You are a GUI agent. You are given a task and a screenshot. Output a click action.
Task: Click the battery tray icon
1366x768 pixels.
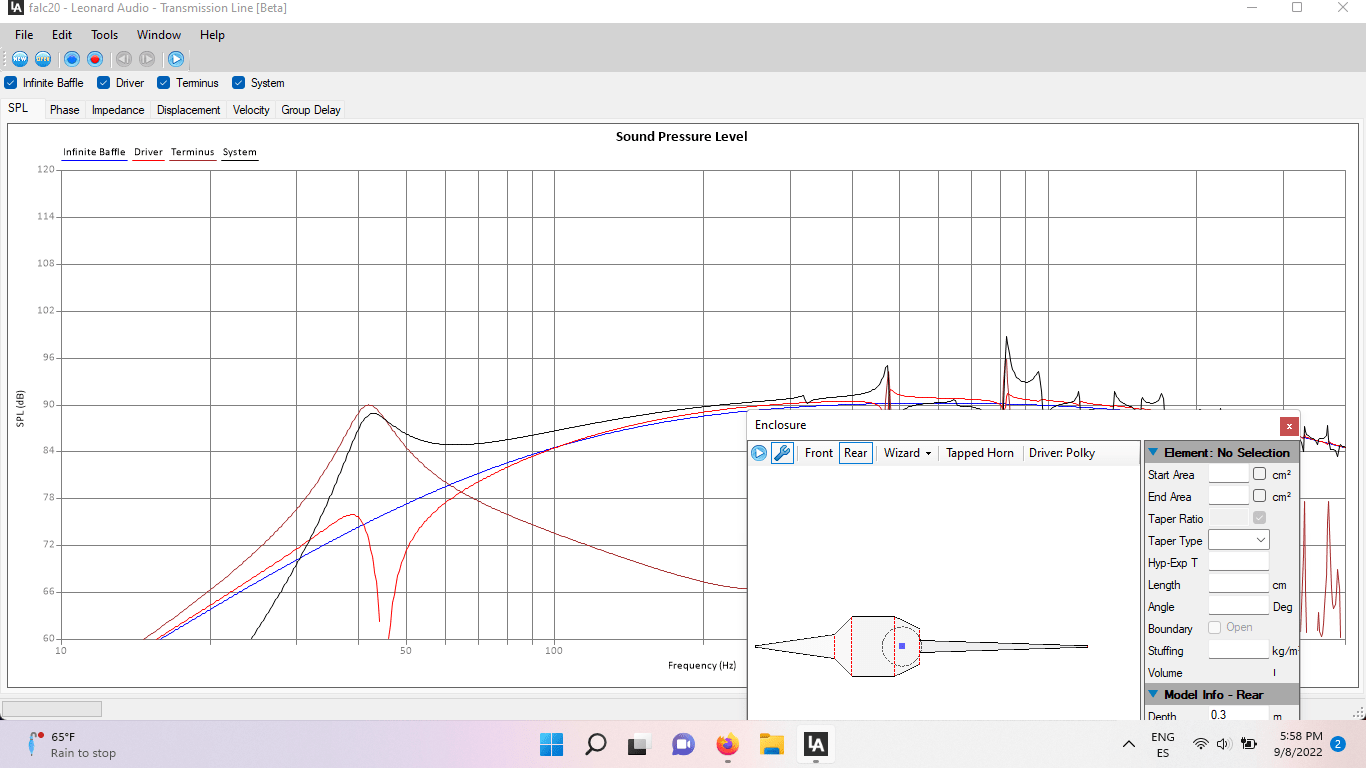click(x=1248, y=744)
